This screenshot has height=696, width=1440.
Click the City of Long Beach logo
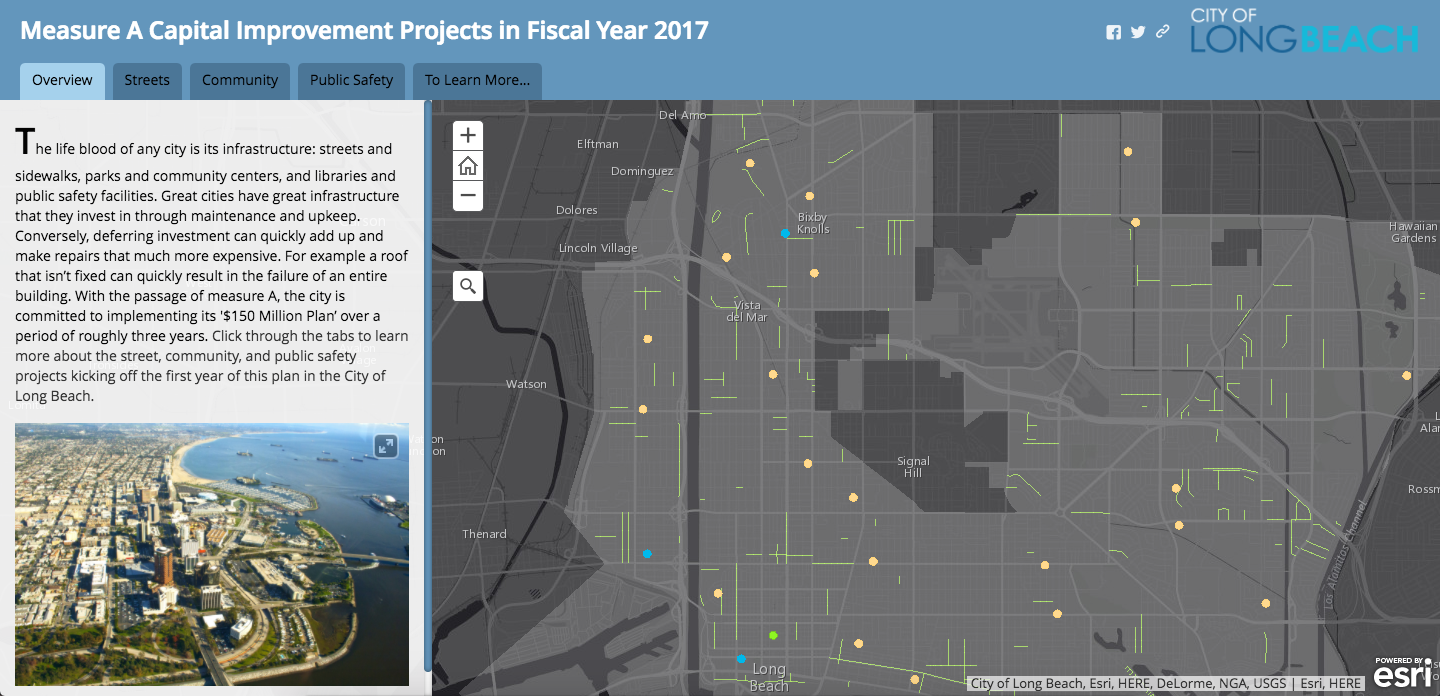[x=1304, y=31]
